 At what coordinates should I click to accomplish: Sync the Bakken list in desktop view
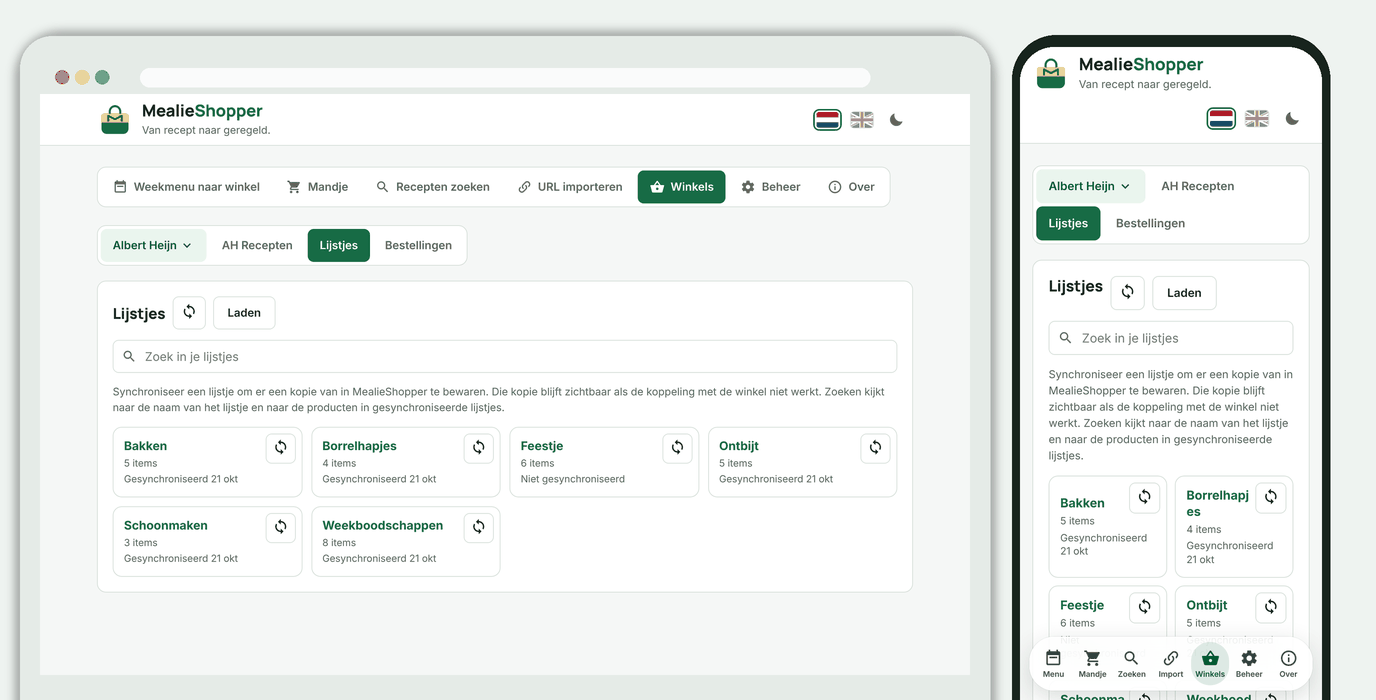[x=281, y=448]
